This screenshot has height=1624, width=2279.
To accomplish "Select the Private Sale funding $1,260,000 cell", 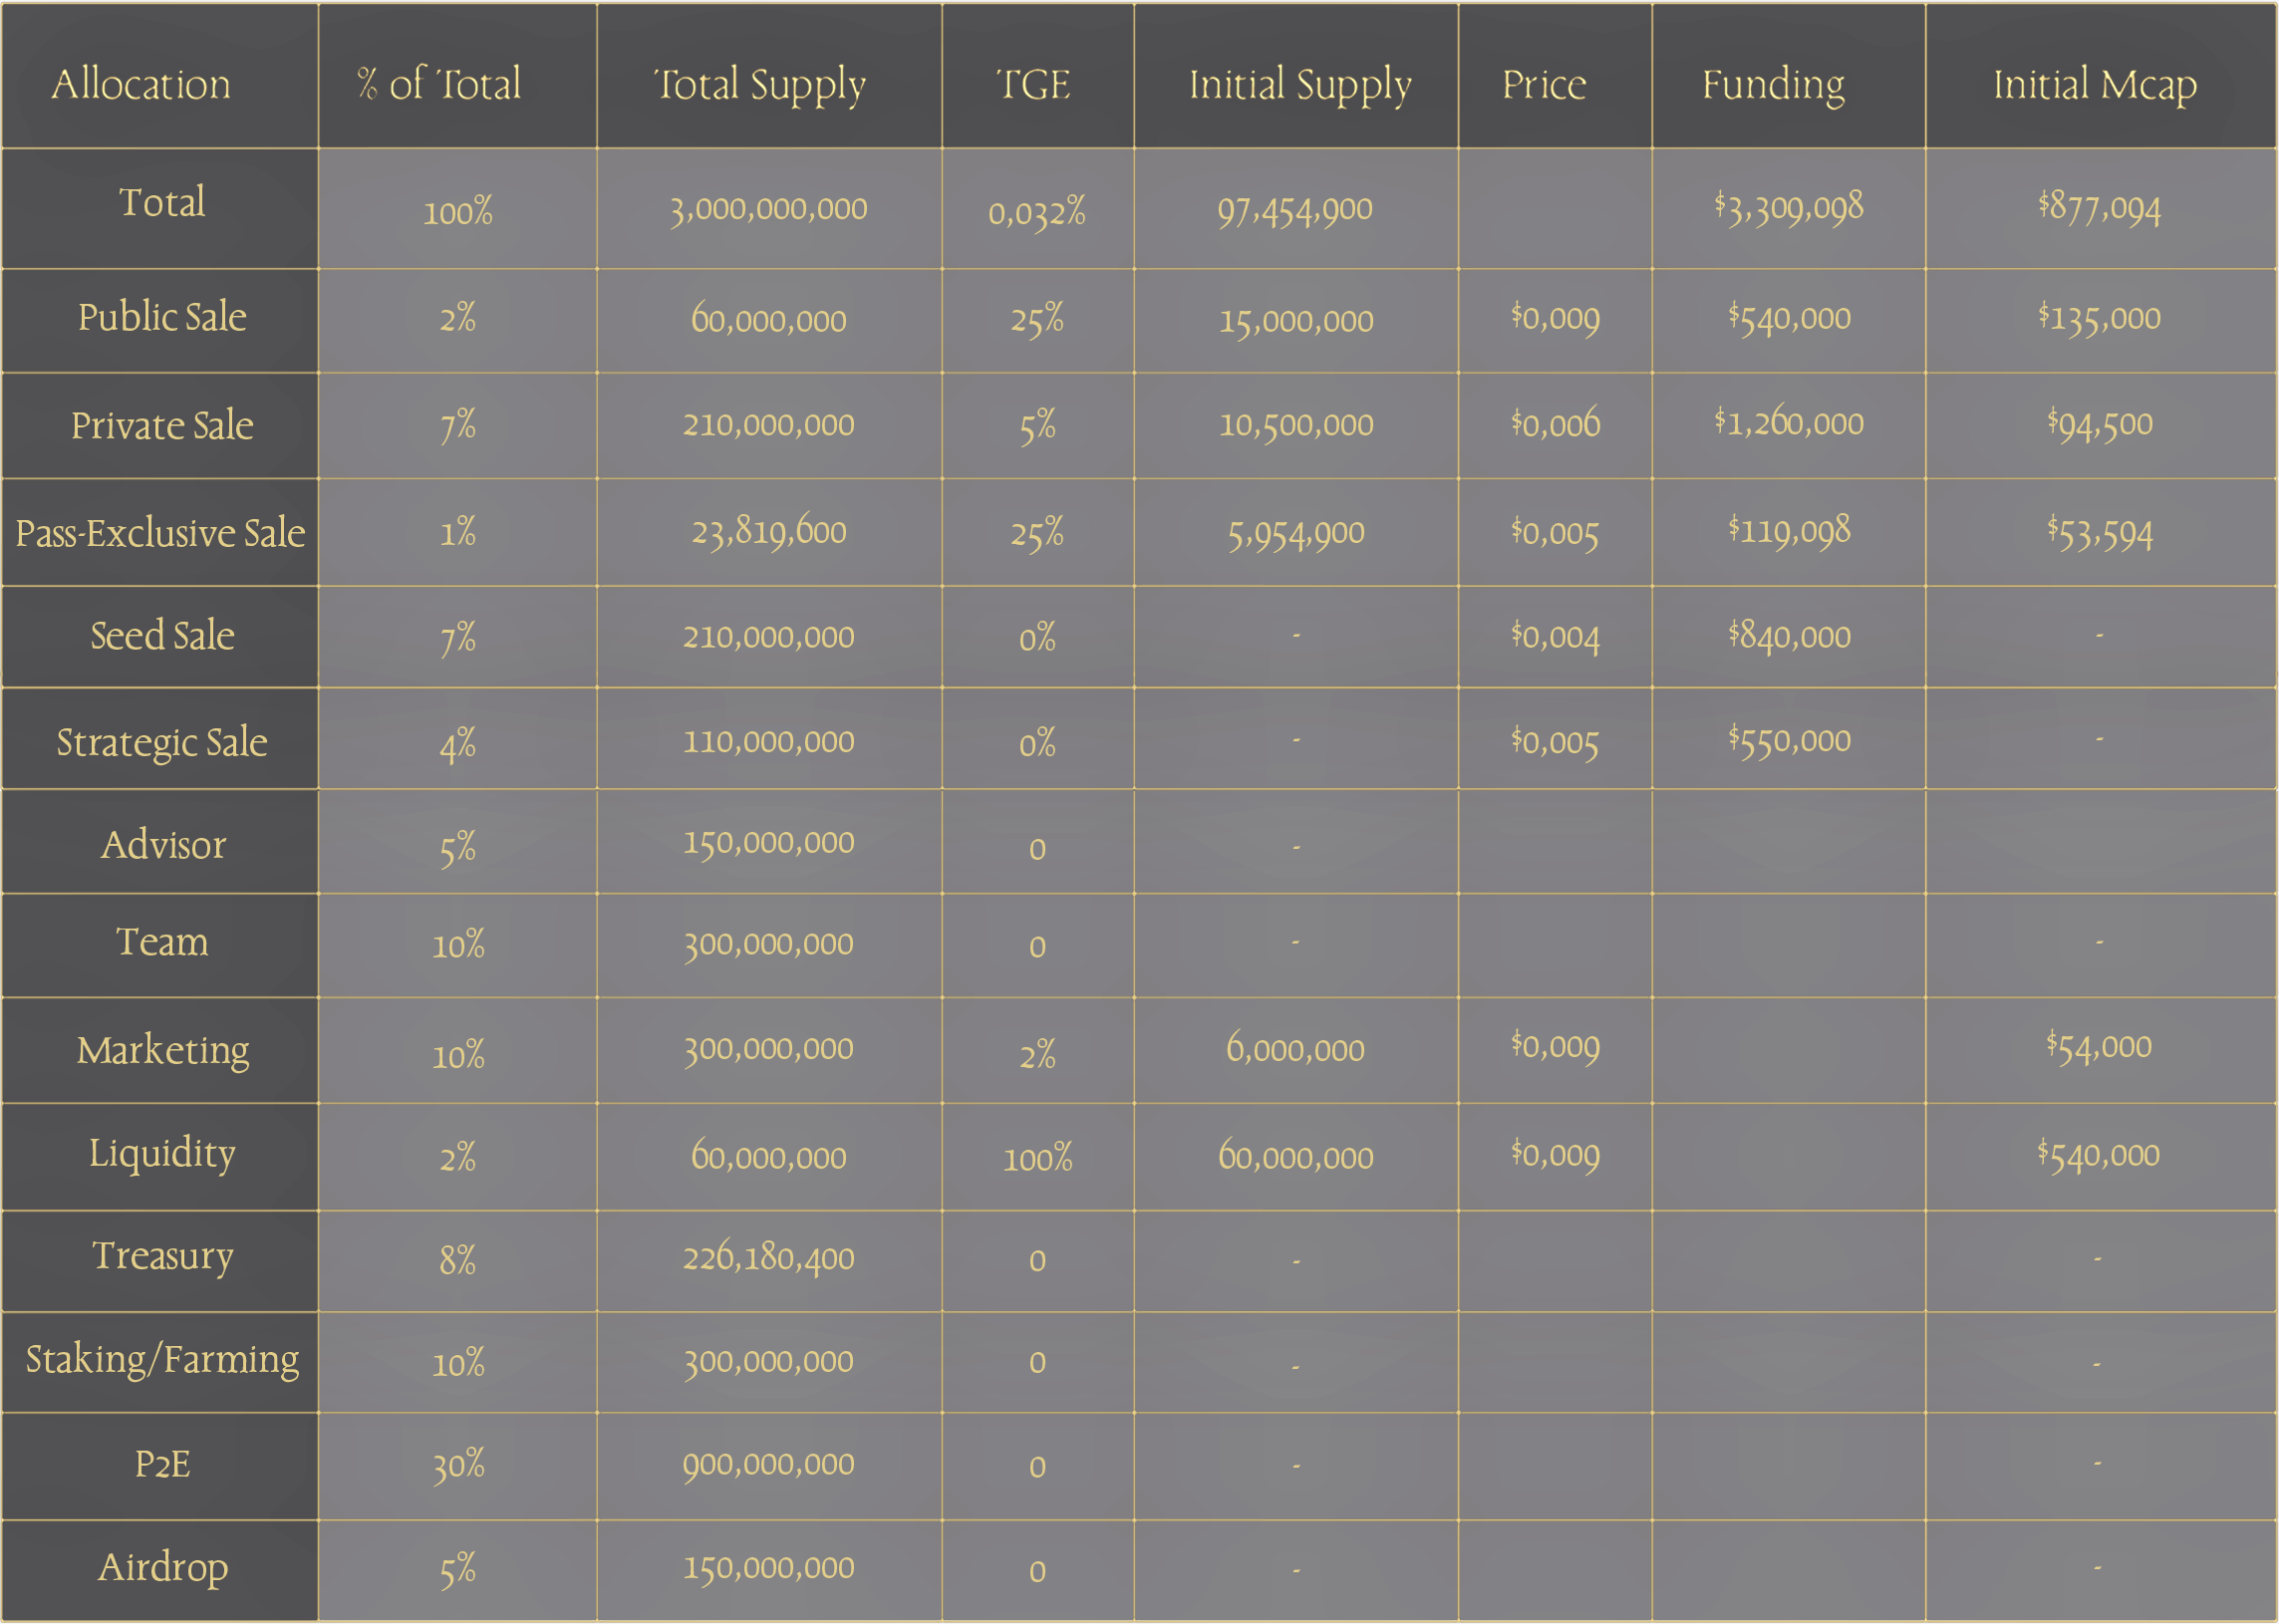I will tap(1789, 423).
